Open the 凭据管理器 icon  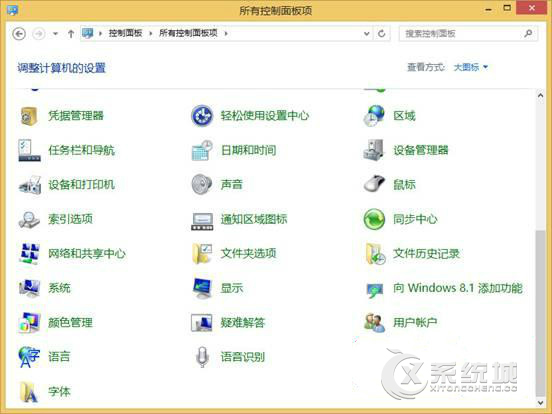(x=29, y=116)
